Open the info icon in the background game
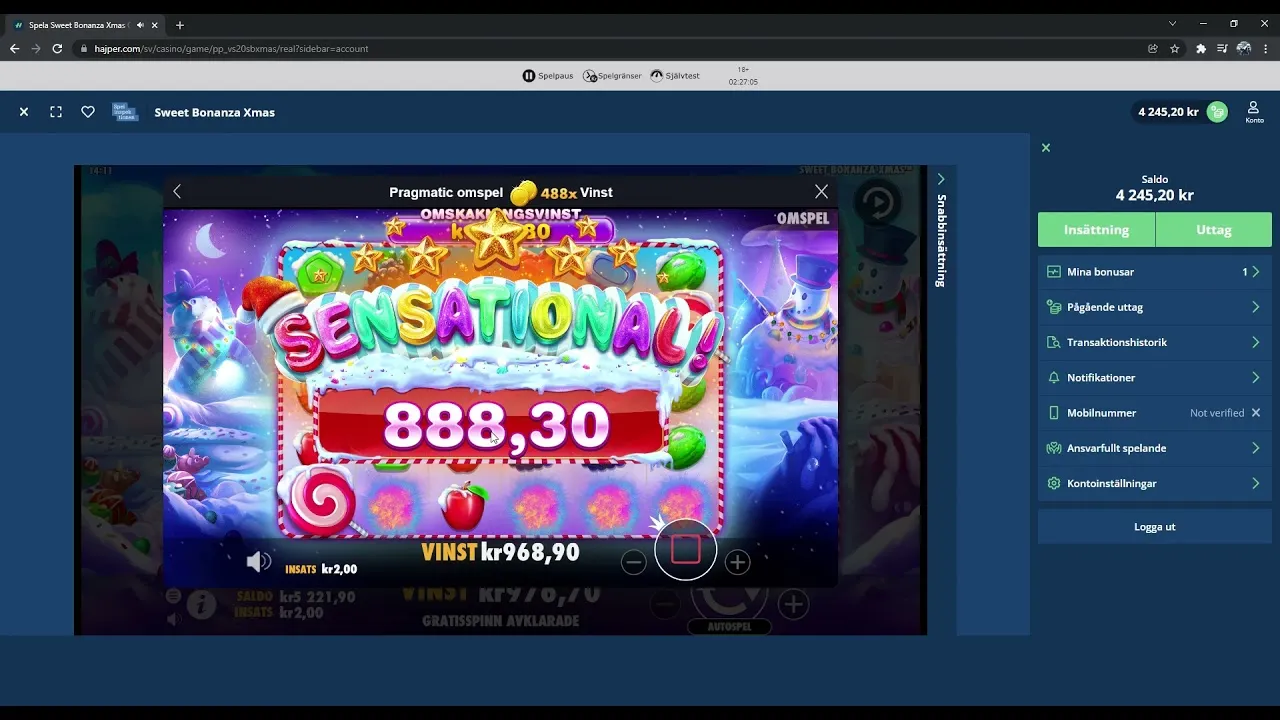 click(x=201, y=604)
